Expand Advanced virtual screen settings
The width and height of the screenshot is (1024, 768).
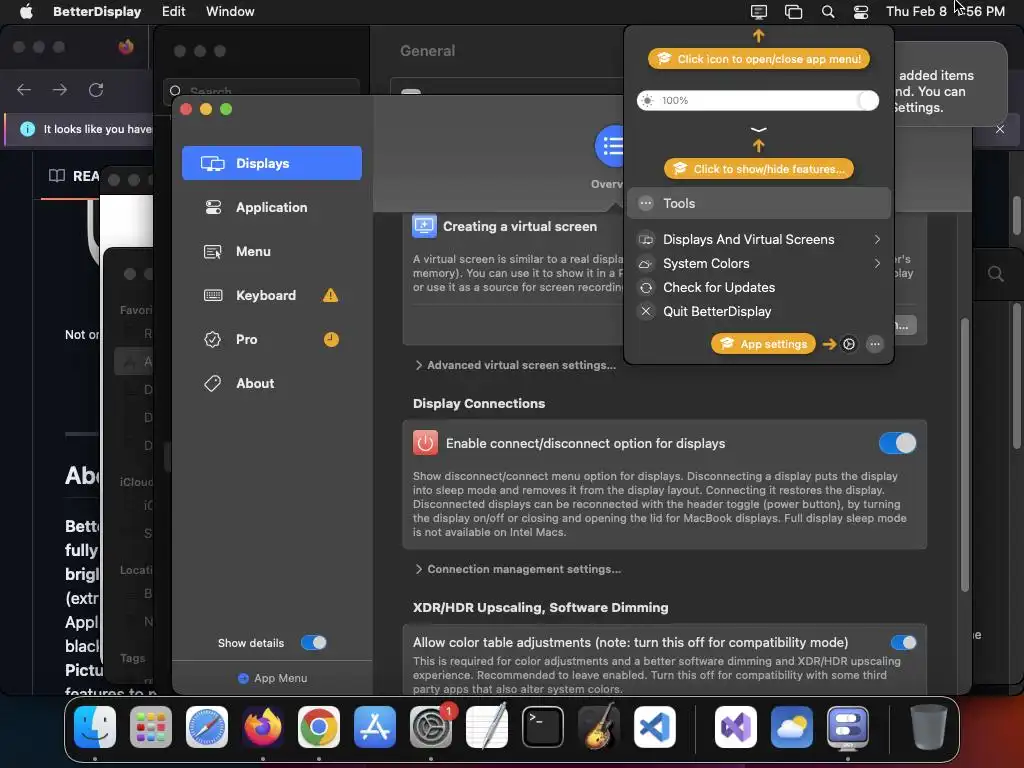(515, 365)
